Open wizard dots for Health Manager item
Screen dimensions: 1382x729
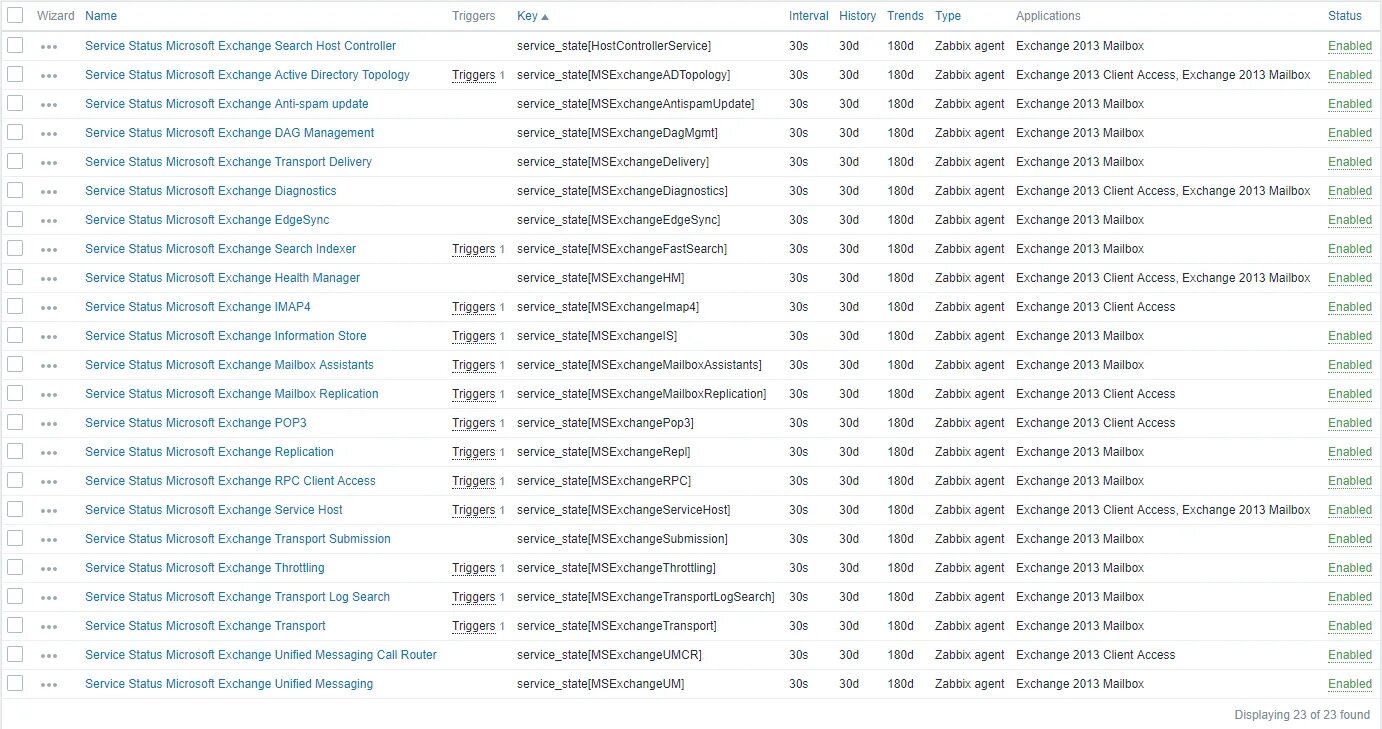[49, 279]
